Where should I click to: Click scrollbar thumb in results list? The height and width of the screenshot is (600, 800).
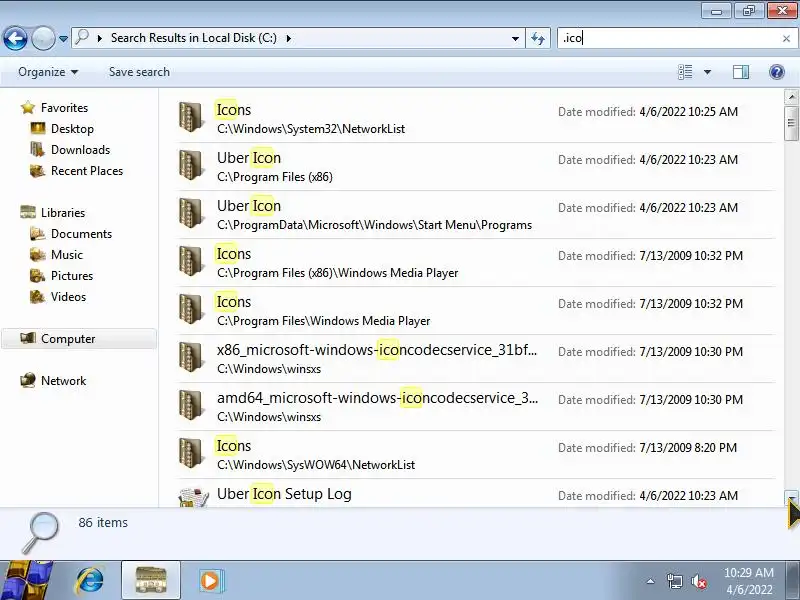click(791, 122)
